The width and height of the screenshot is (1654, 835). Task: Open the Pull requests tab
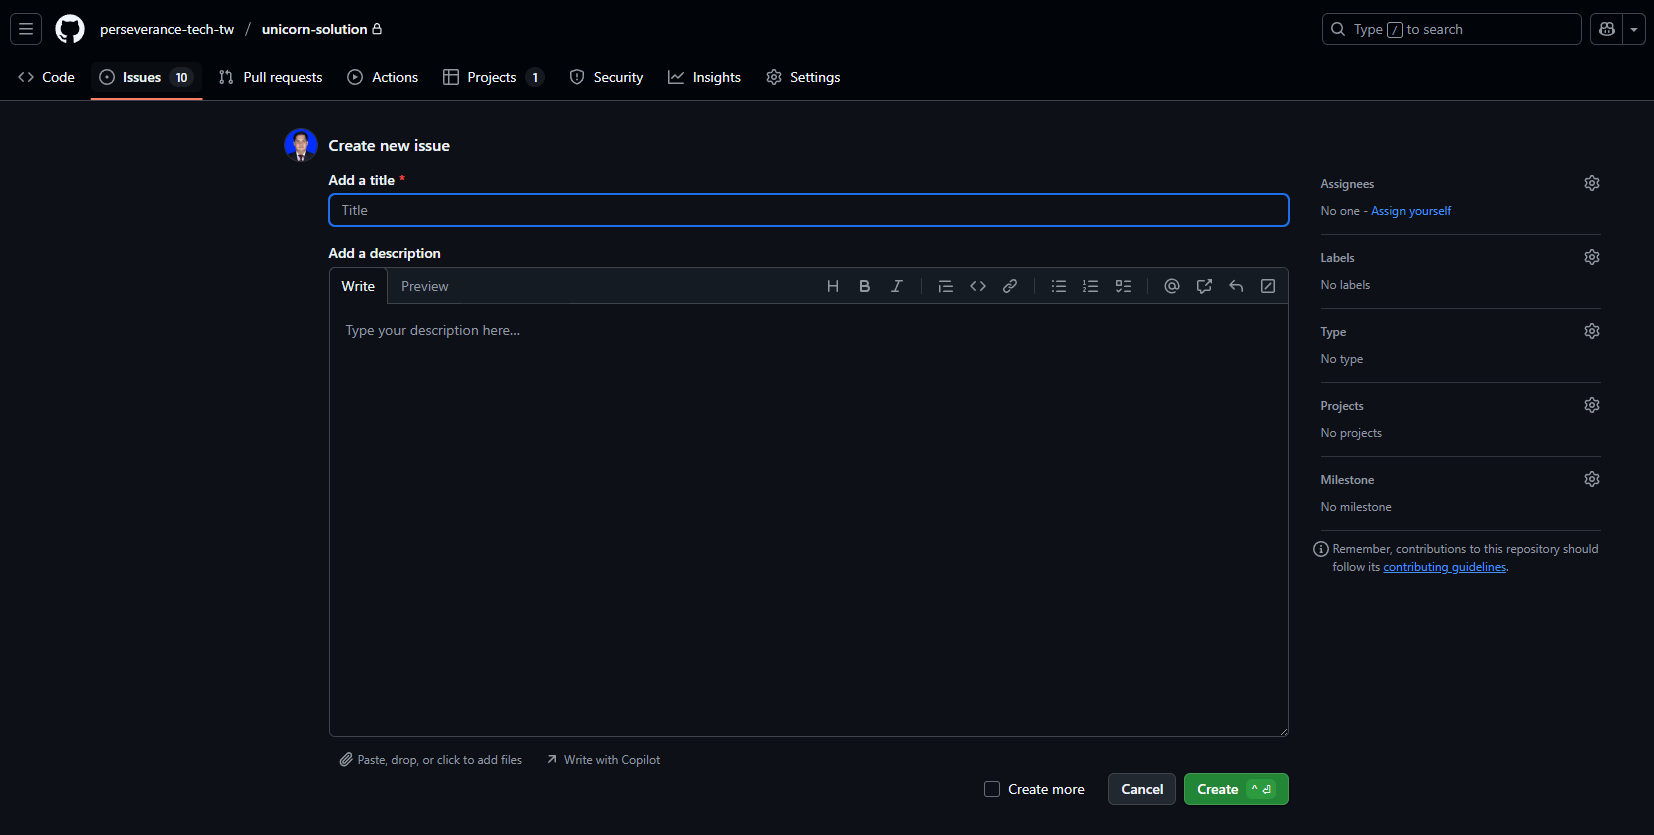point(270,77)
